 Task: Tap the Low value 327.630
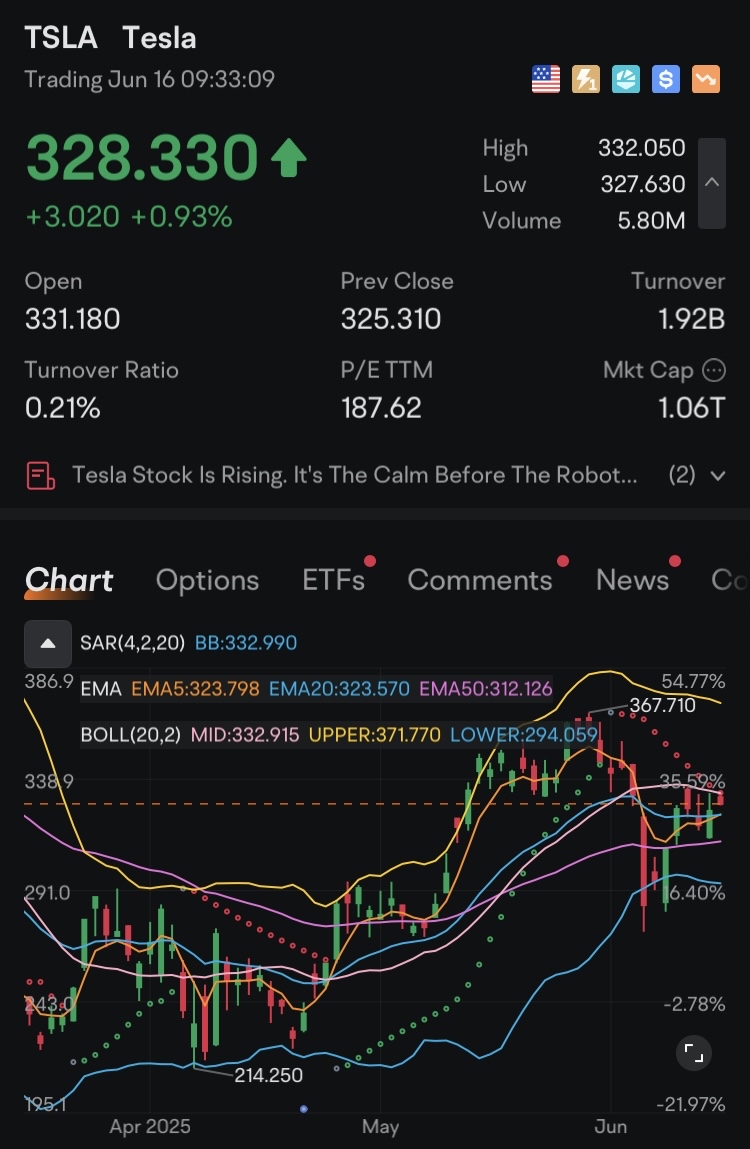tap(643, 184)
